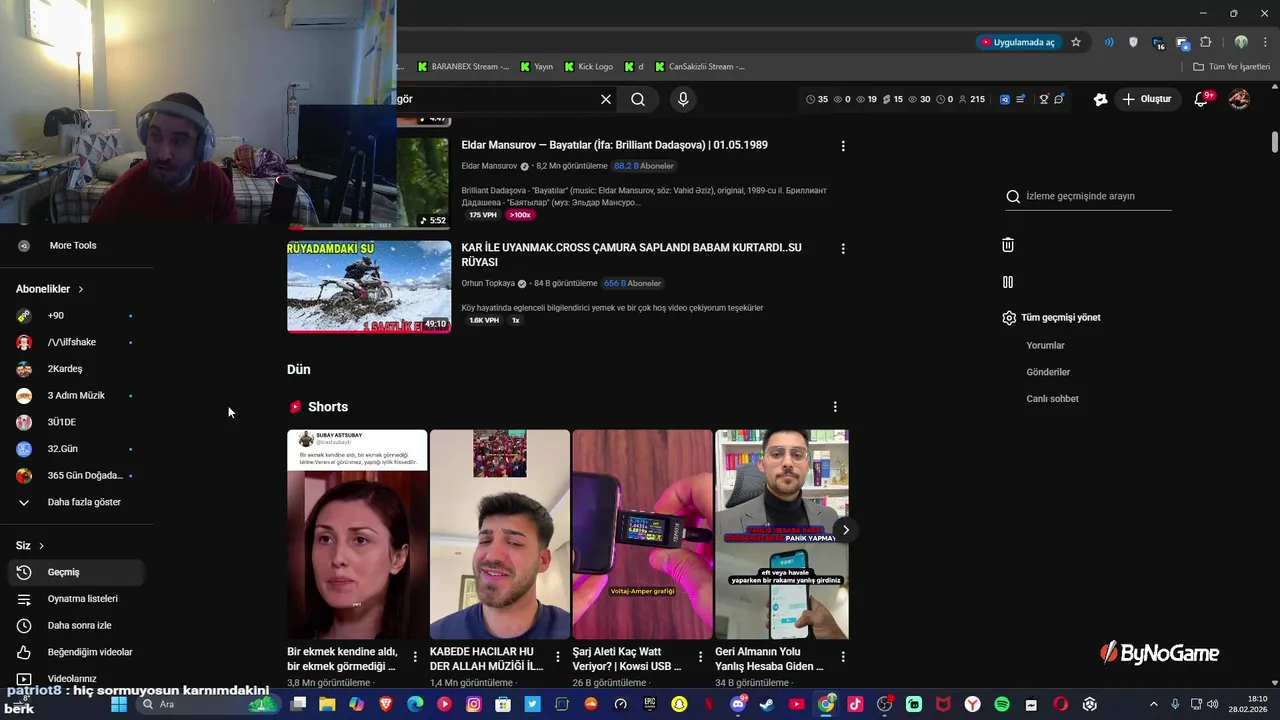Open options menu for KAR İLE UYANMAK video

843,248
